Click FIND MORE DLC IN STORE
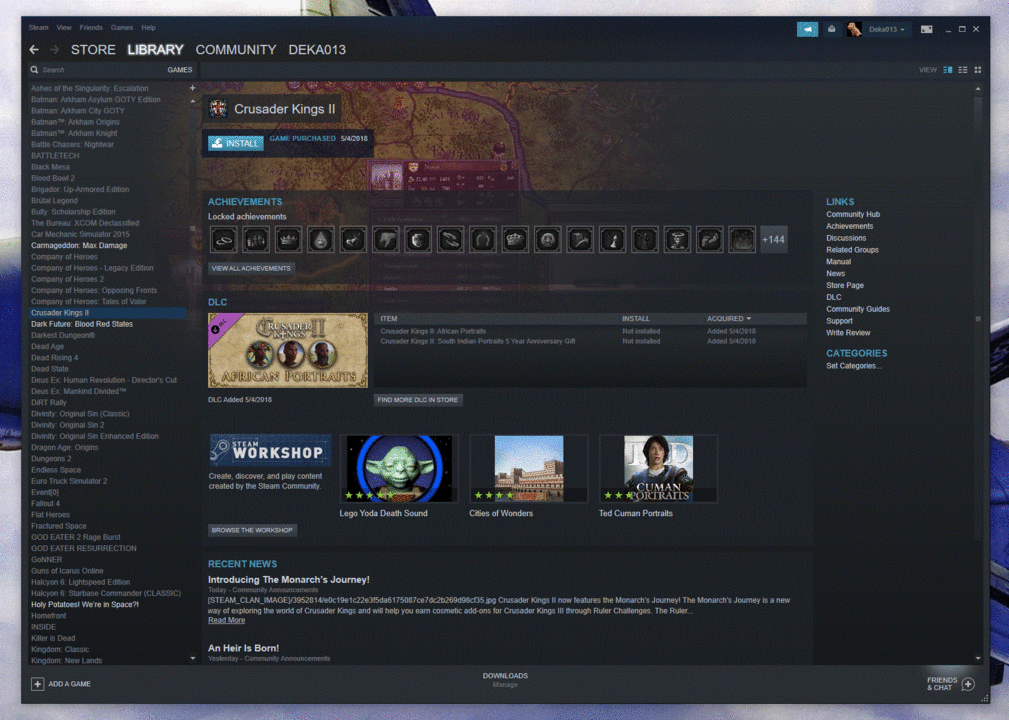The width and height of the screenshot is (1009, 720). [x=418, y=400]
